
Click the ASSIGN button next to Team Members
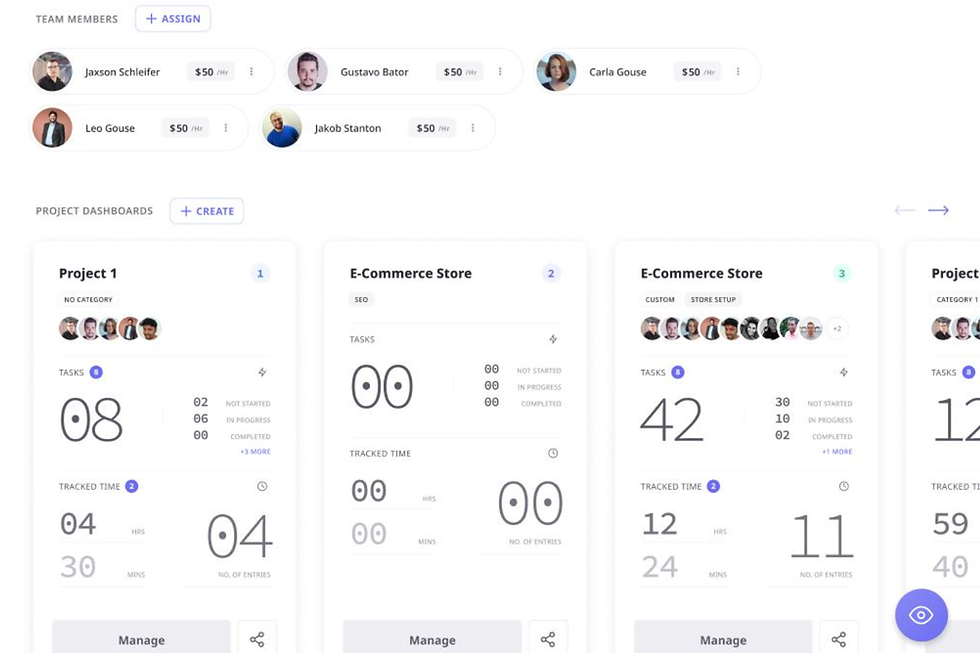point(172,18)
